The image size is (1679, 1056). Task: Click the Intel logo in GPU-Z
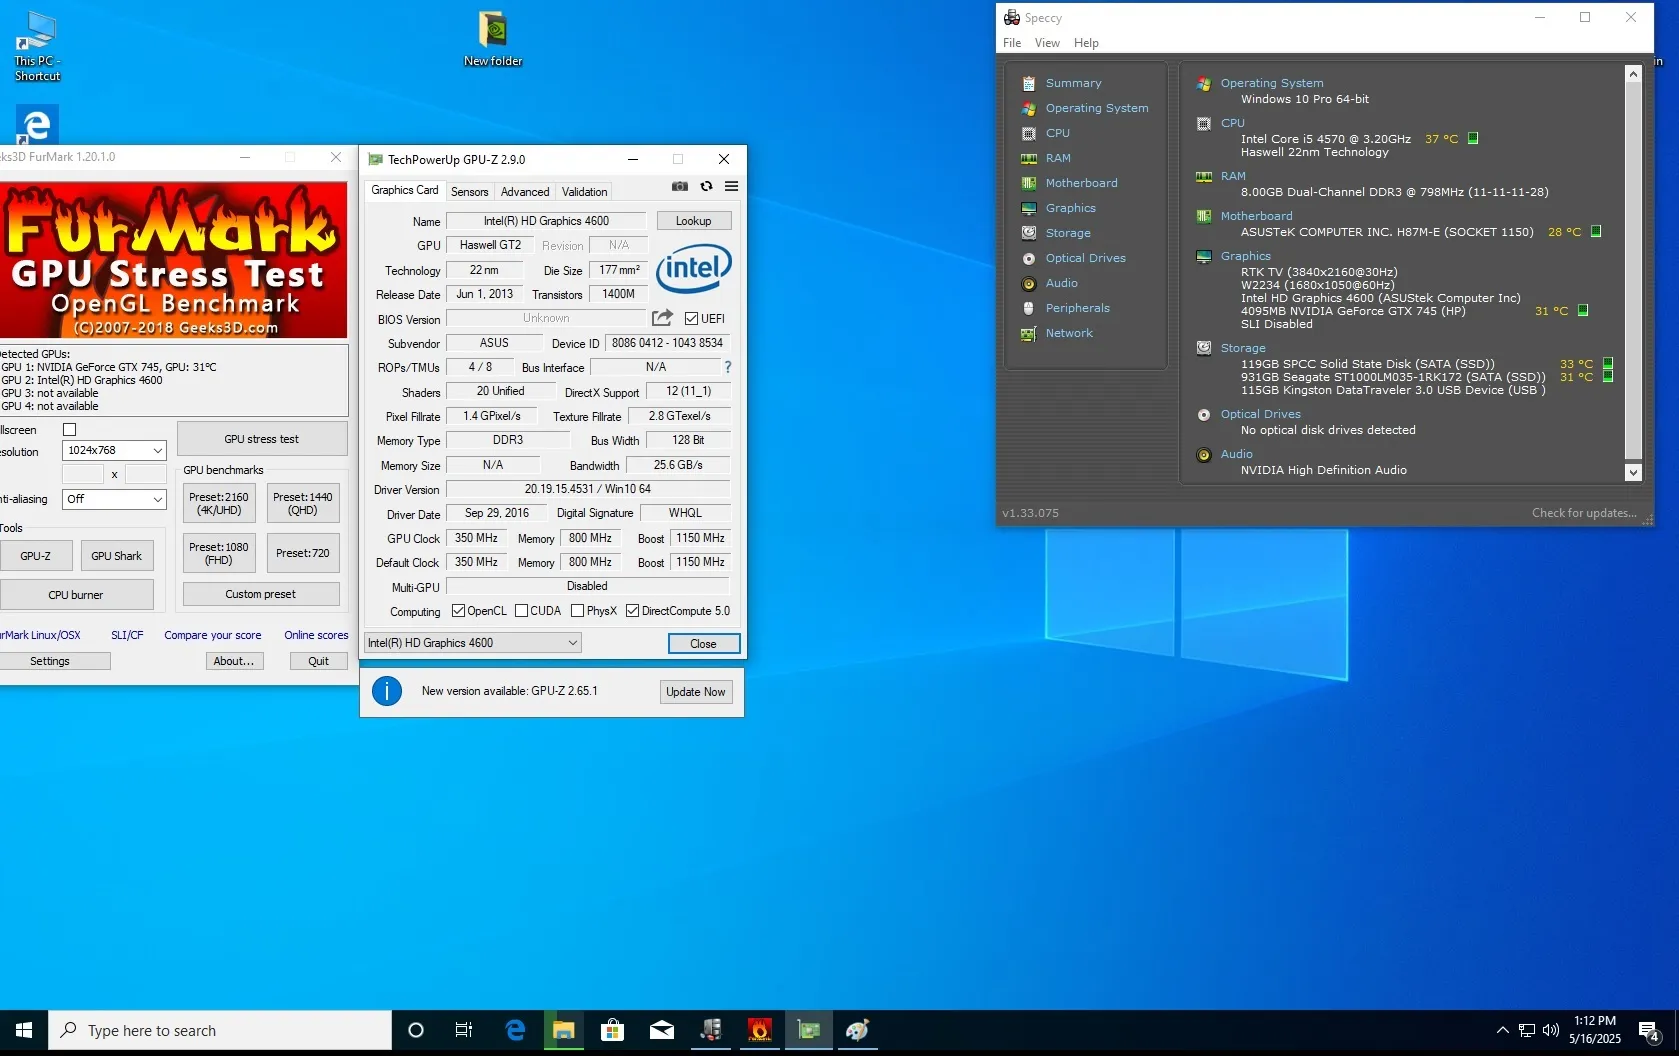(694, 268)
